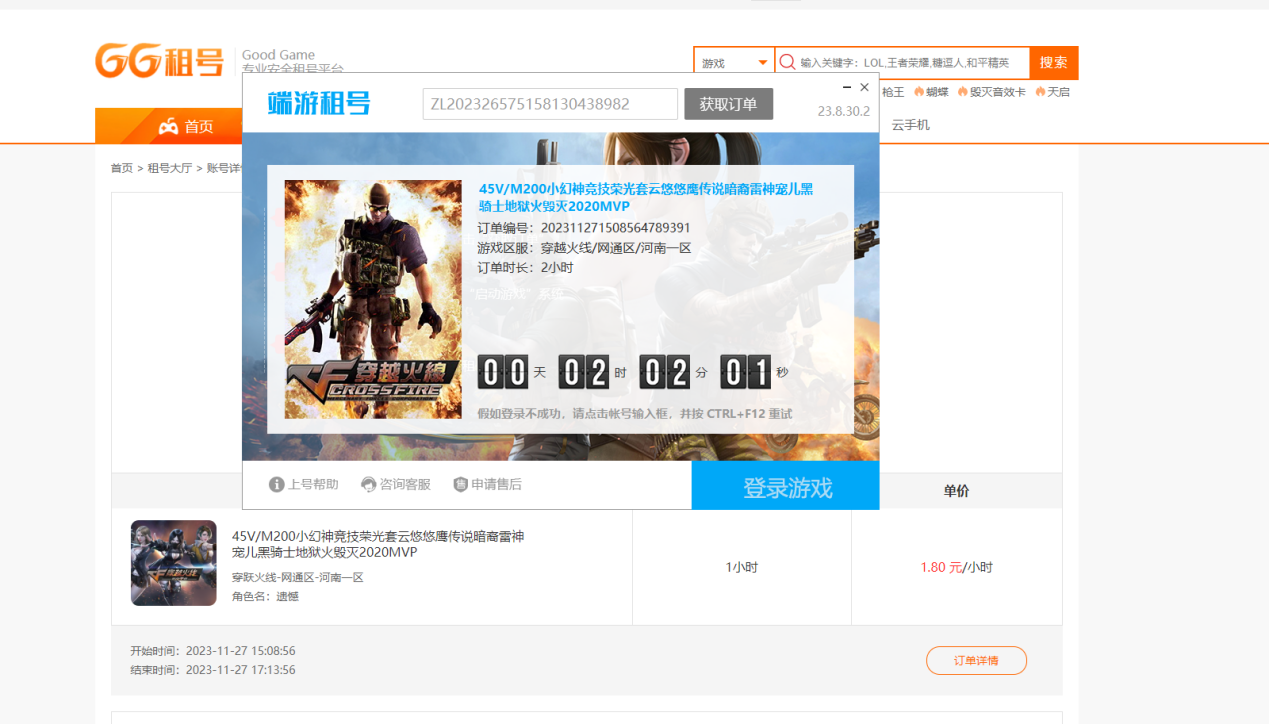Click the 申请售后 shield icon
The width and height of the screenshot is (1269, 724).
pos(460,485)
